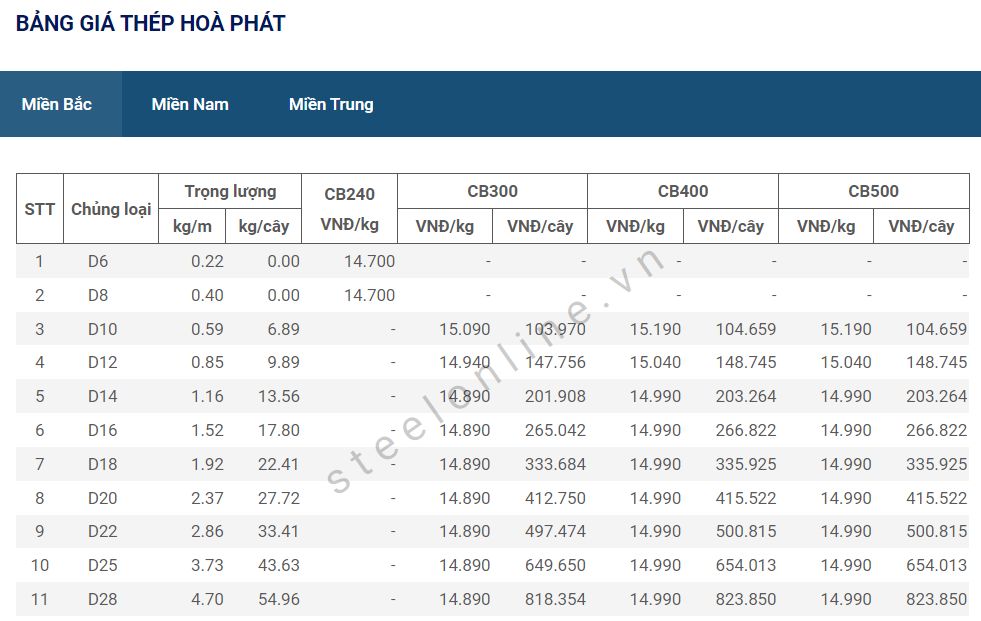This screenshot has width=981, height=621.
Task: Click the kg/m sub-header
Action: [192, 226]
